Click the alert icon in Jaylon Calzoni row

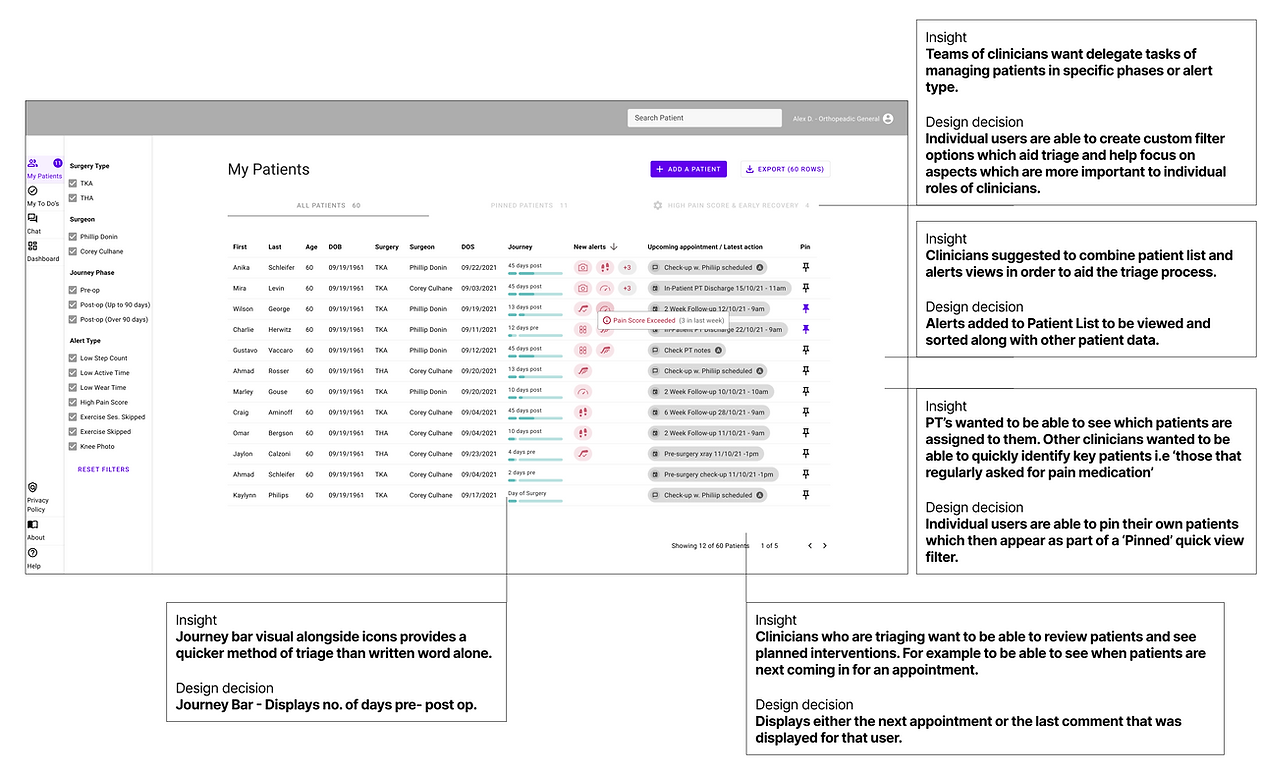[583, 454]
